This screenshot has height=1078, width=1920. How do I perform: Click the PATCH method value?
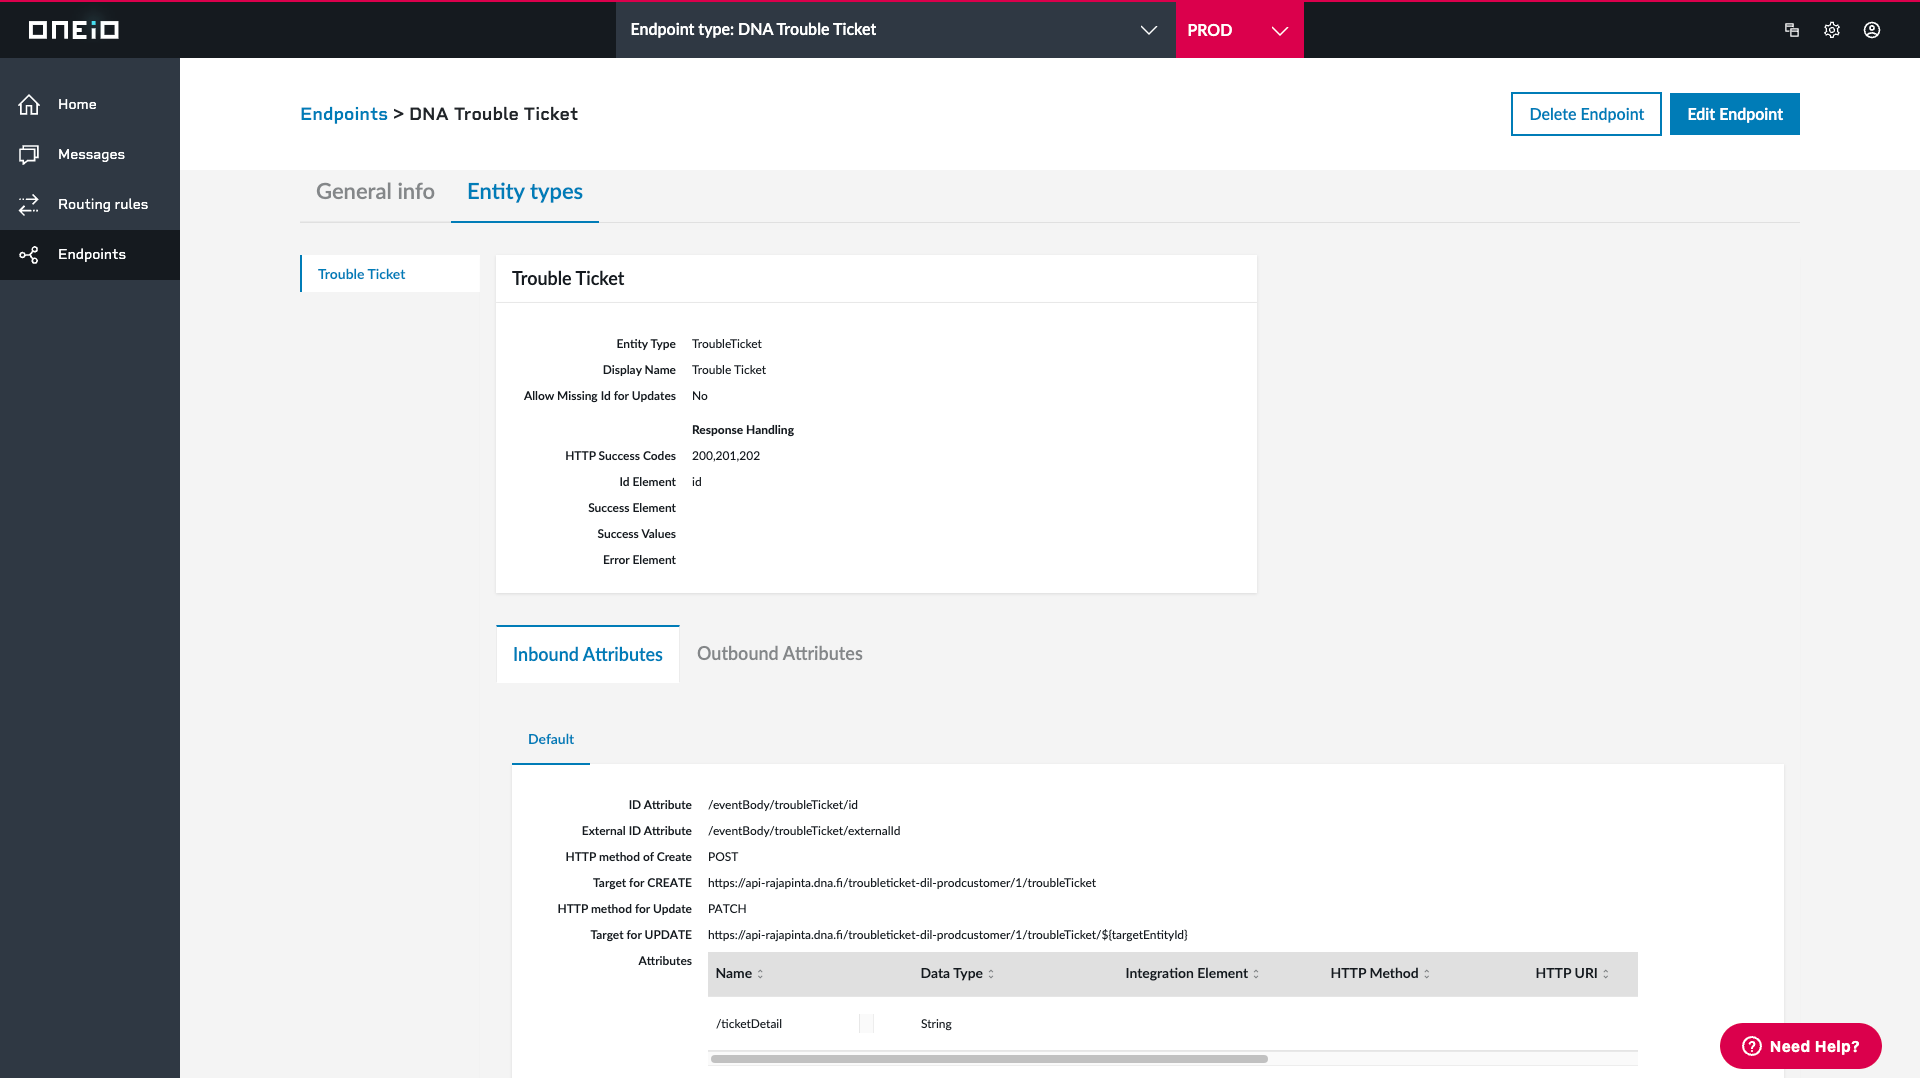click(727, 909)
